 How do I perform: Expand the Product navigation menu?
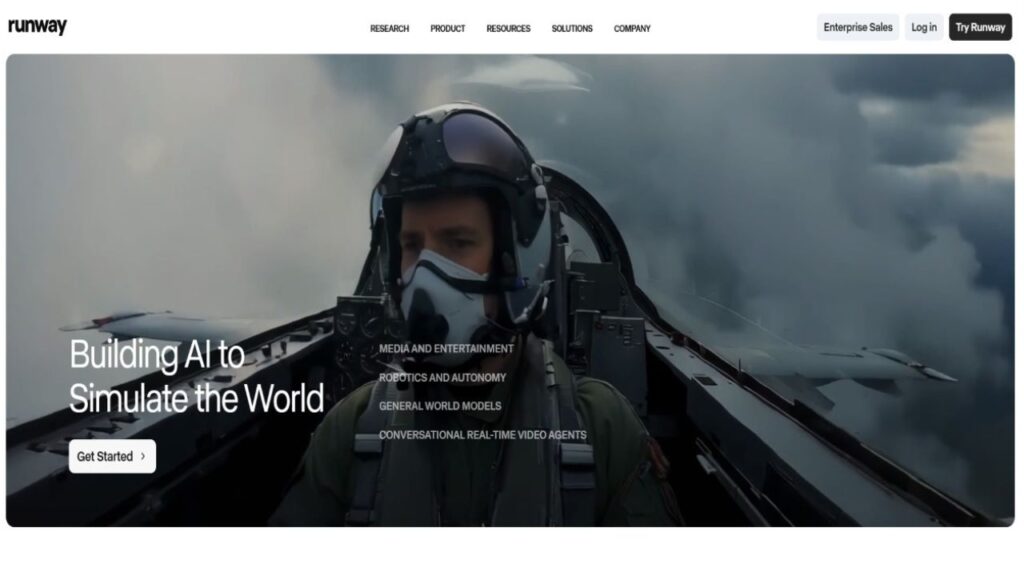pos(447,29)
